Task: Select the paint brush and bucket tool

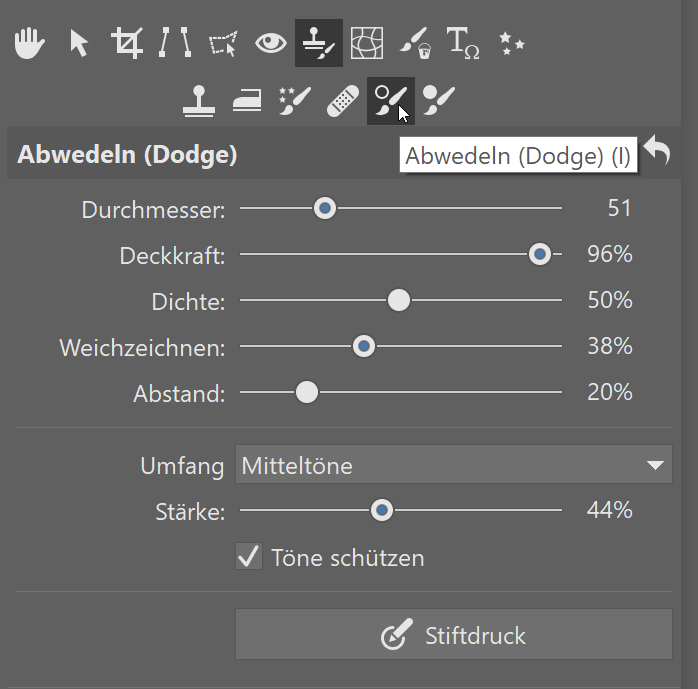Action: [415, 43]
